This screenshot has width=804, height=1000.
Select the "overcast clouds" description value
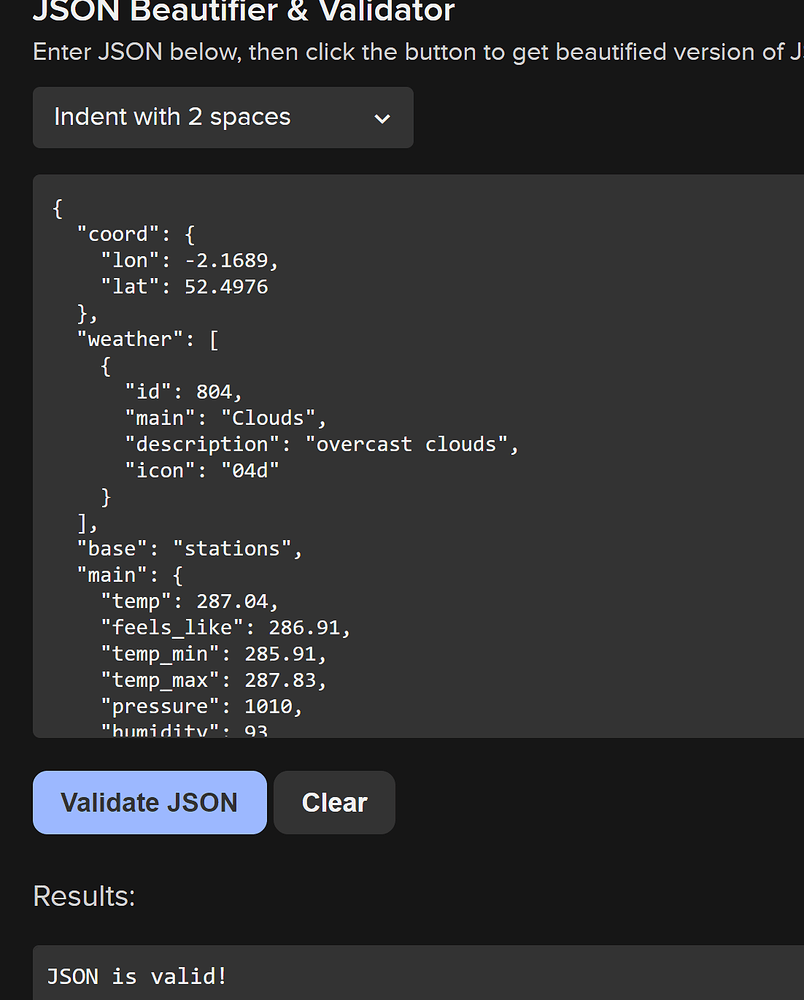[x=410, y=443]
